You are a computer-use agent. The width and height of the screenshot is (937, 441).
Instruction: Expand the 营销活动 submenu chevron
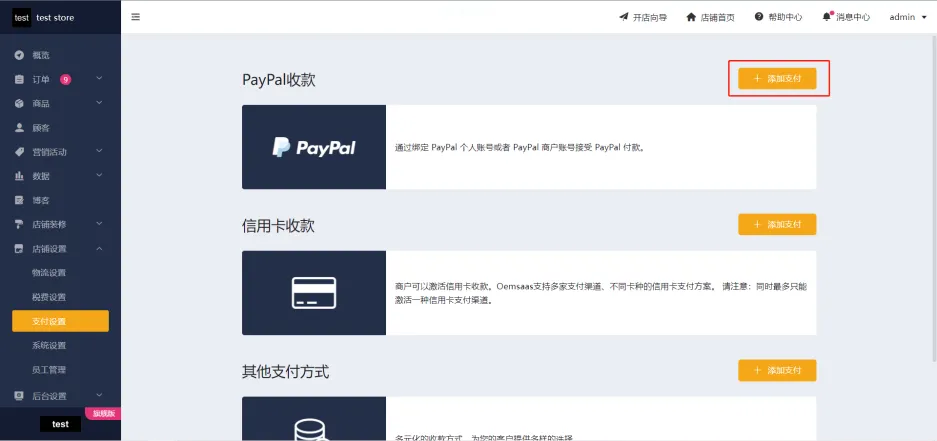click(99, 151)
